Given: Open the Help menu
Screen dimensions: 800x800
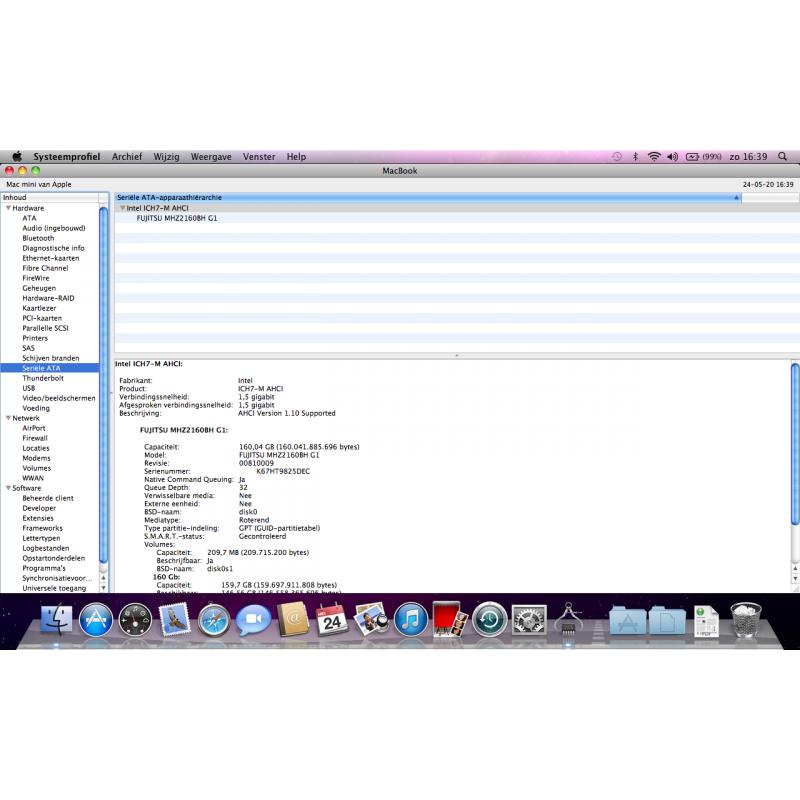Looking at the screenshot, I should coord(296,157).
